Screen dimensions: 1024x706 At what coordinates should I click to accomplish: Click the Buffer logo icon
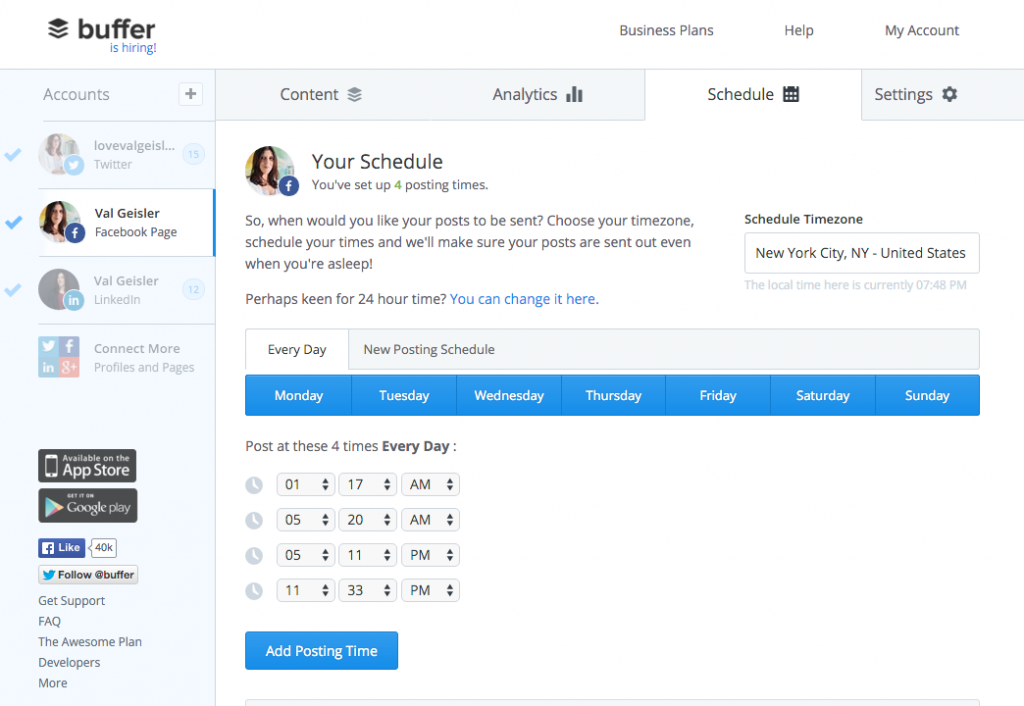point(58,29)
